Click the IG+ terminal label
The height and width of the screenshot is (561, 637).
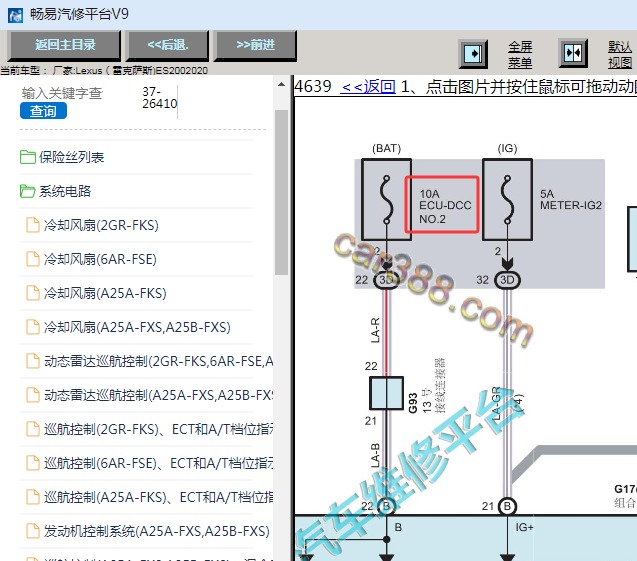tap(524, 527)
